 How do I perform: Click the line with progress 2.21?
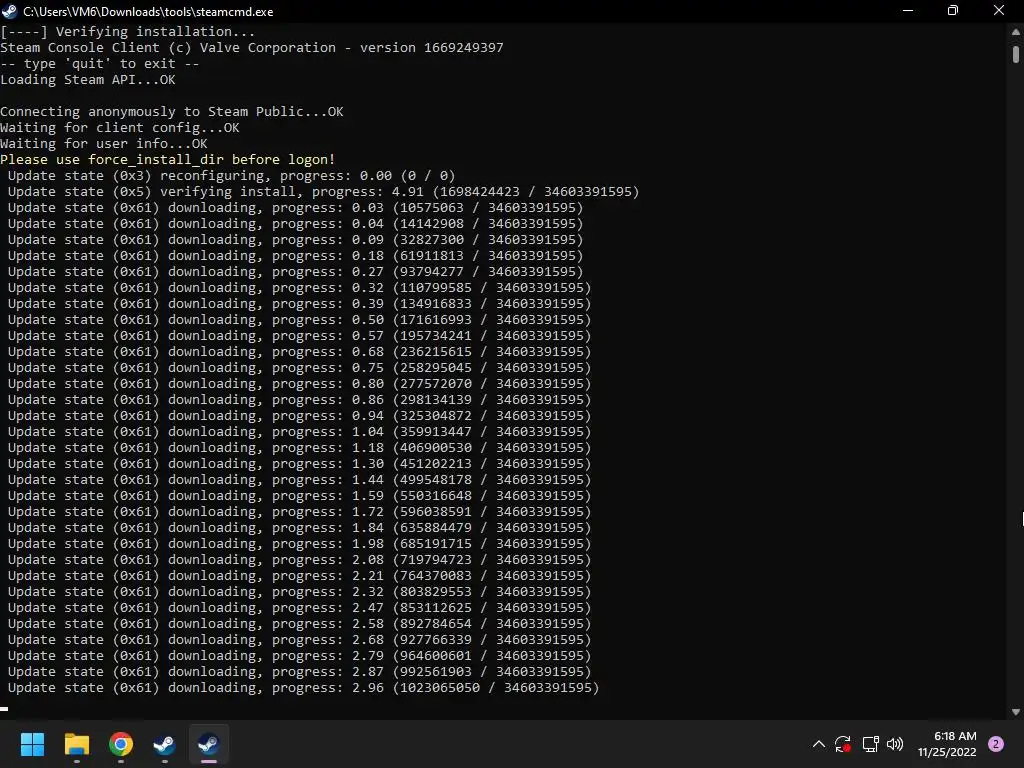pyautogui.click(x=299, y=576)
